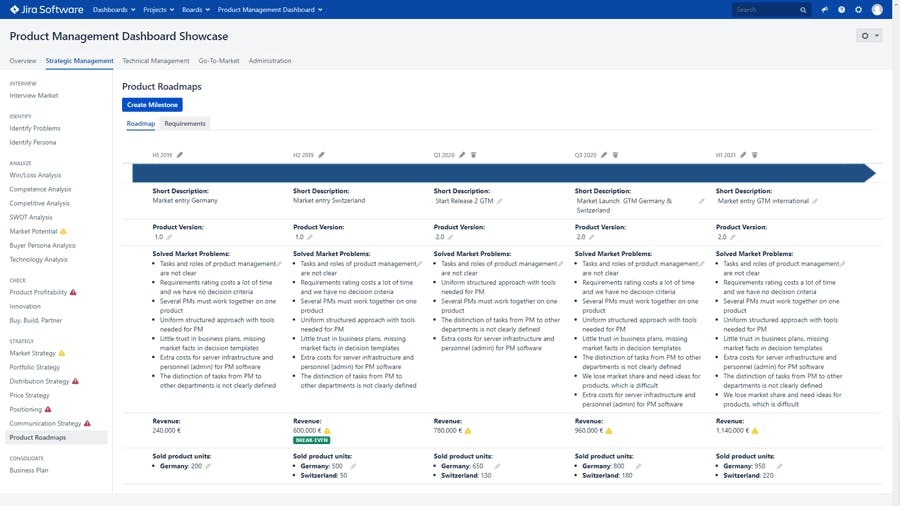Select the Roadmap sub-tab
900x506 pixels.
[x=141, y=124]
